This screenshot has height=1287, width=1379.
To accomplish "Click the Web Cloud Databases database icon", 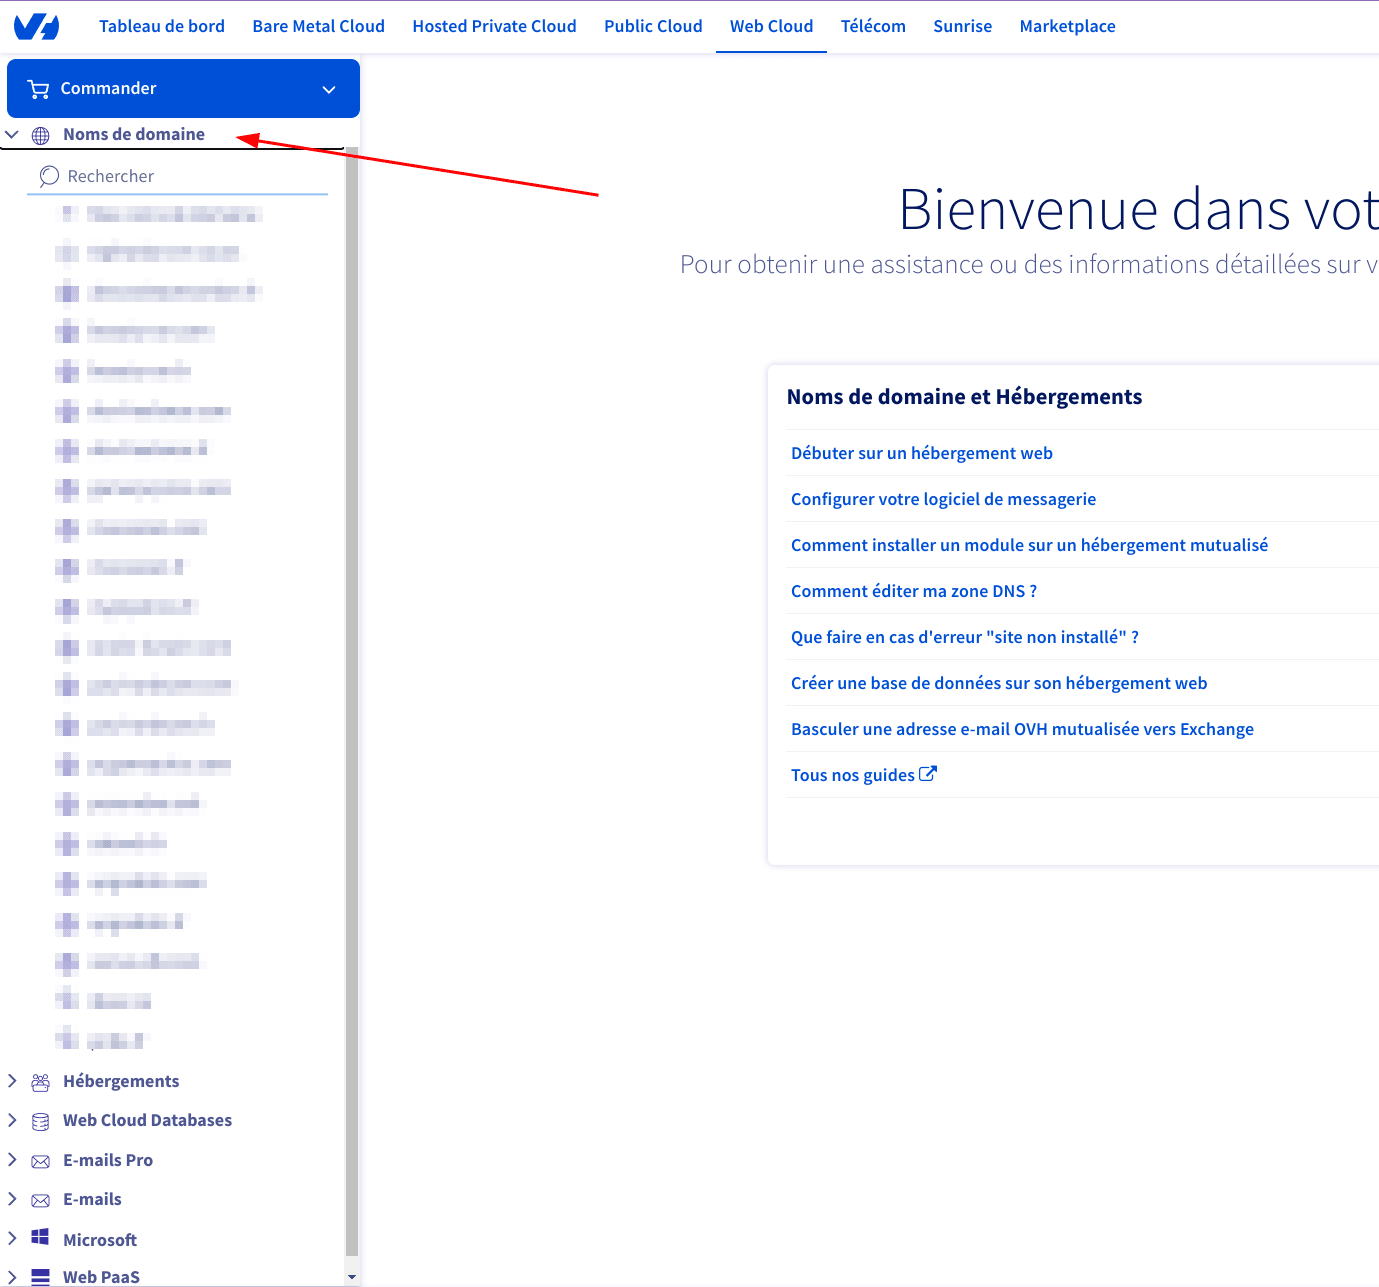I will [x=41, y=1121].
